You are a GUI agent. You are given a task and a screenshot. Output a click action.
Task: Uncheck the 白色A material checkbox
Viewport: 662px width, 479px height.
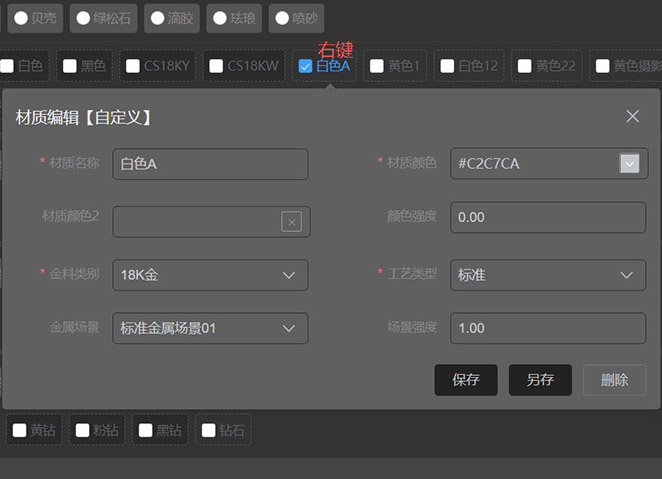(x=305, y=66)
